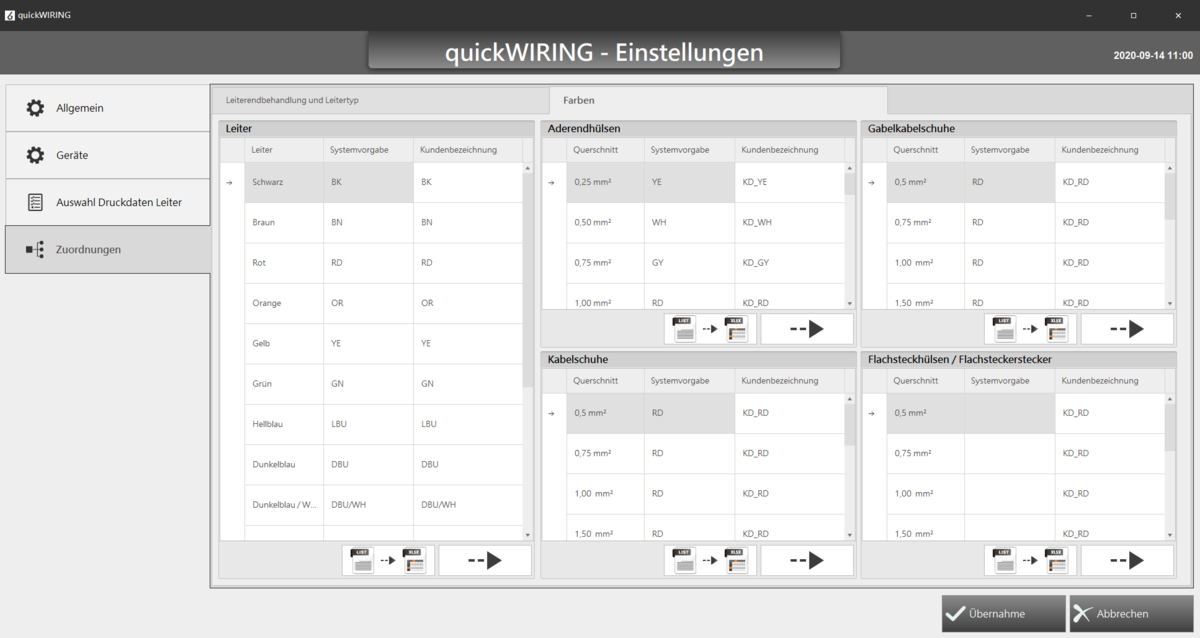
Task: Click LIST to XLSX icon under Aderendhülsen
Action: [710, 329]
